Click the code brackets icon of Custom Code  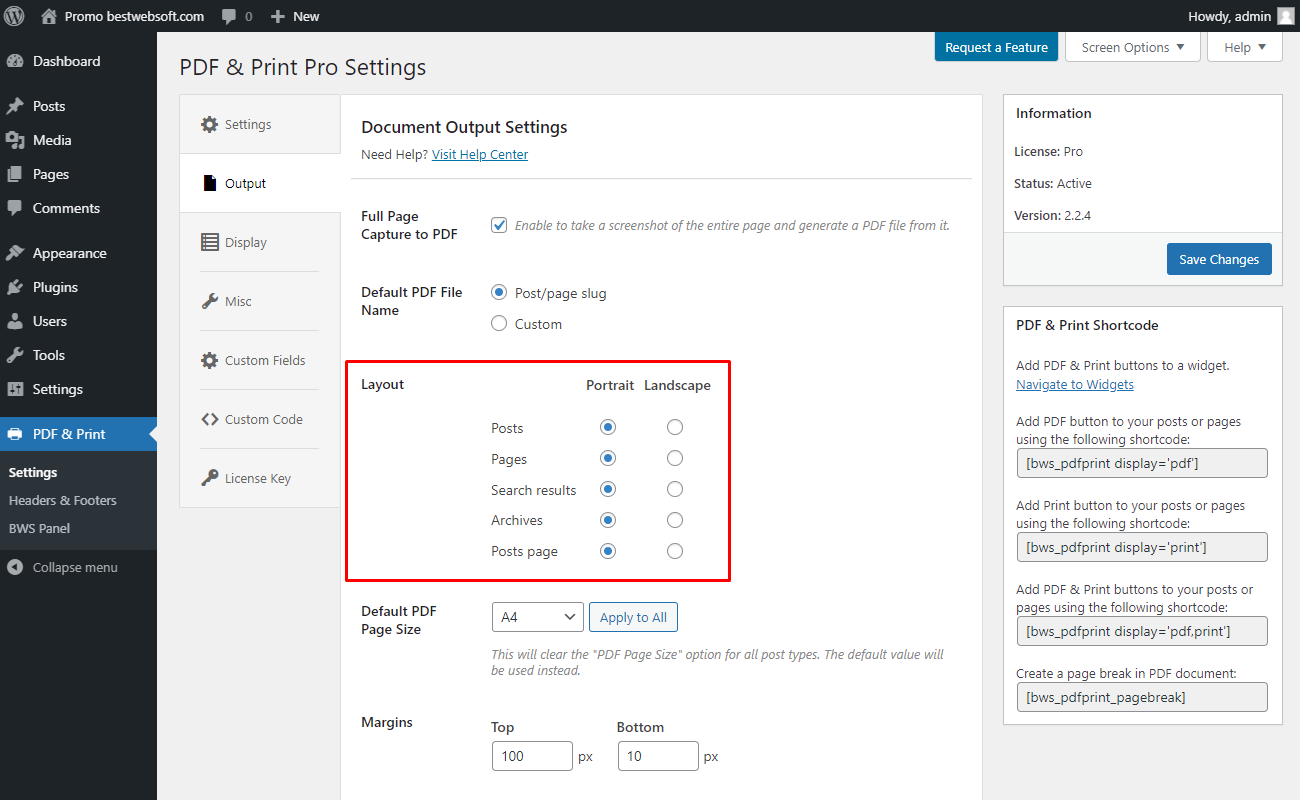pyautogui.click(x=209, y=419)
